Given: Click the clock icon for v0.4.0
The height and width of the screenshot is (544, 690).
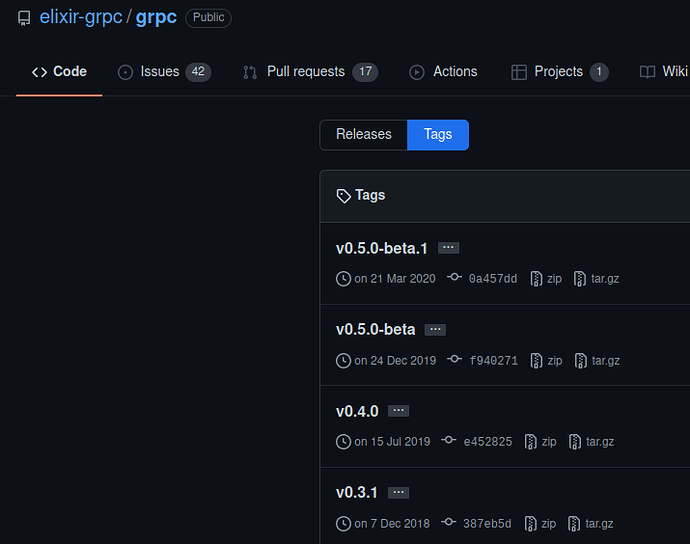Looking at the screenshot, I should coord(343,441).
